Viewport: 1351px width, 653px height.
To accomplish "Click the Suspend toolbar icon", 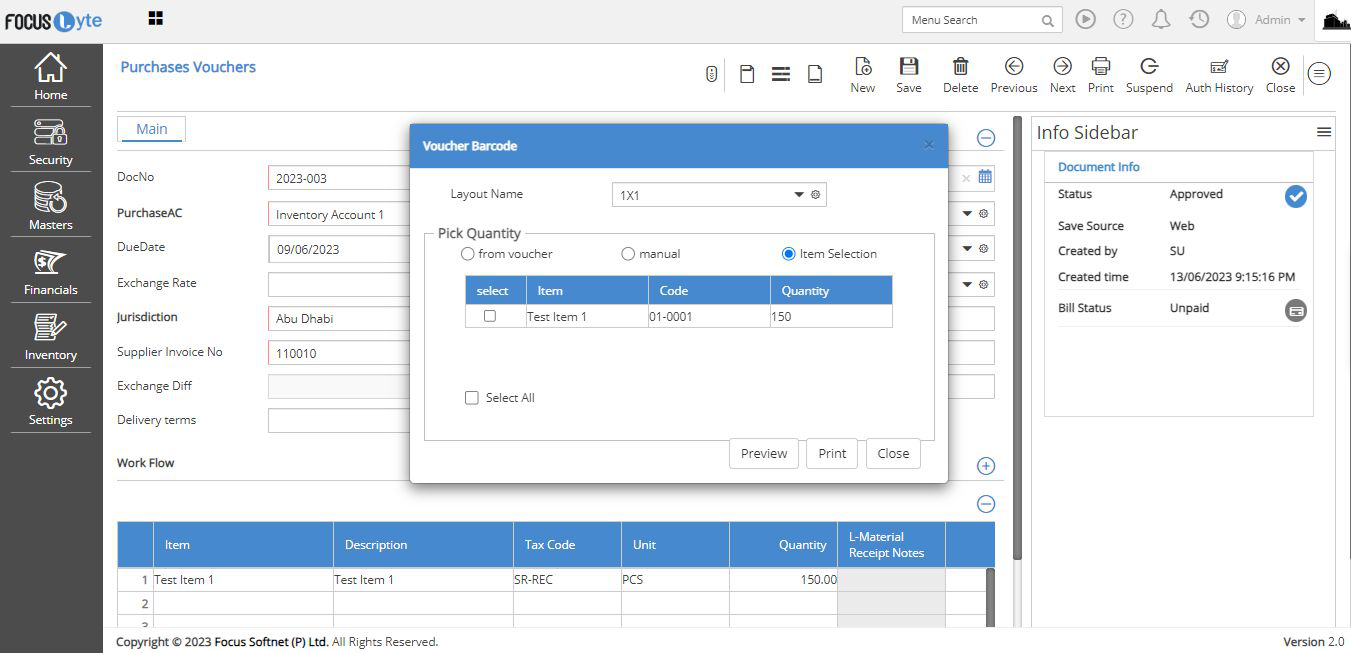I will tap(1149, 75).
